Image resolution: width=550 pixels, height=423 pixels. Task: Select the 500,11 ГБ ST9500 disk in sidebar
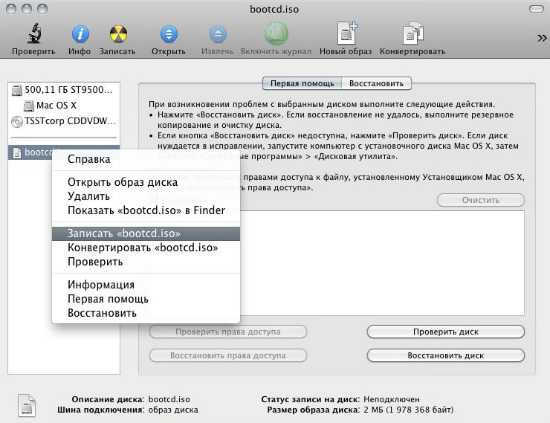click(64, 90)
